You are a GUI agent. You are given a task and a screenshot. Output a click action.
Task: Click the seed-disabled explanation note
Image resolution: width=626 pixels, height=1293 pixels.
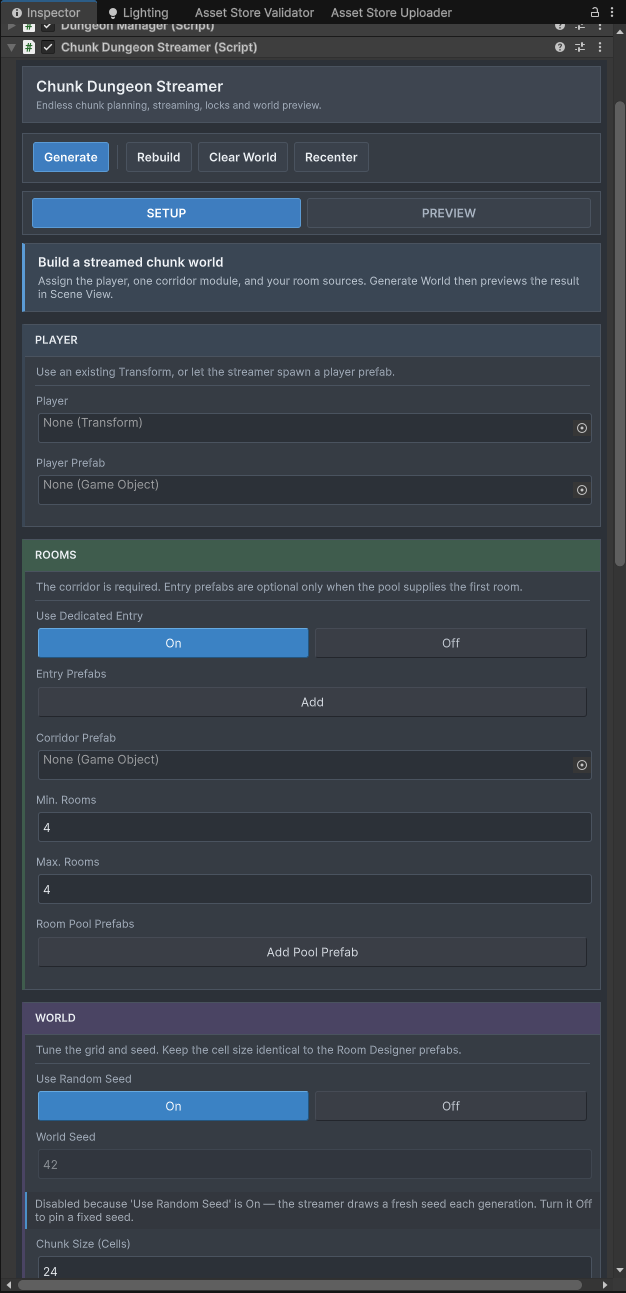tap(313, 1211)
